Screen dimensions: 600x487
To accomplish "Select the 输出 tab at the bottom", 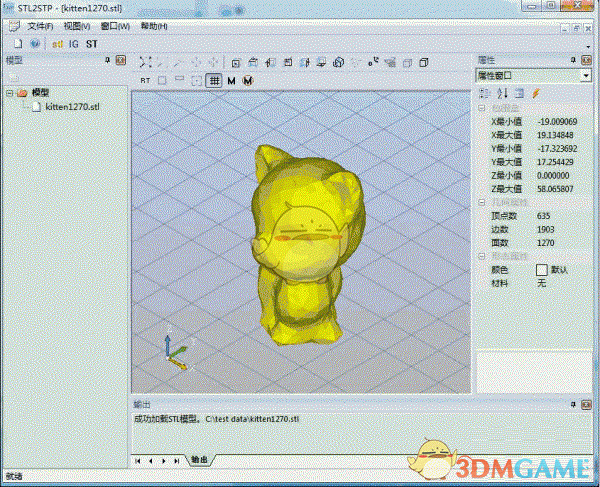I will pos(199,460).
